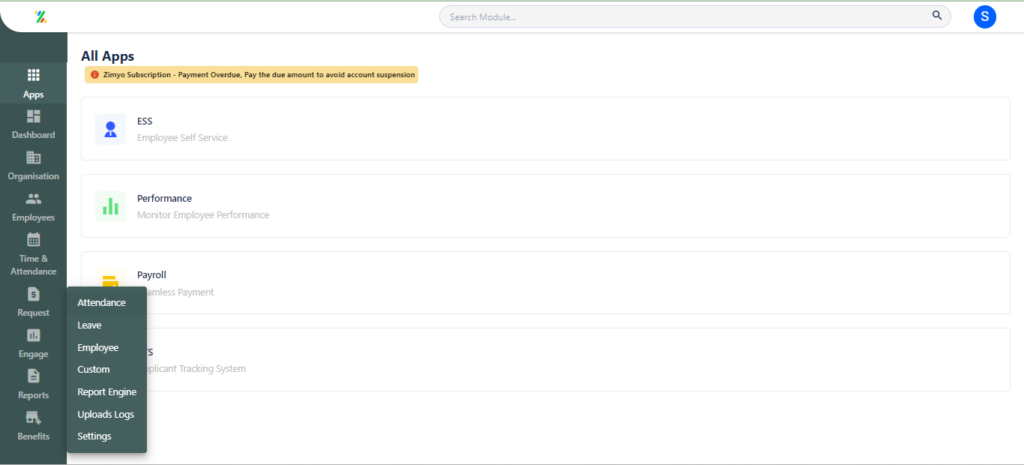Open Report Engine from submenu
Screen dimensions: 1024x465
pos(106,393)
